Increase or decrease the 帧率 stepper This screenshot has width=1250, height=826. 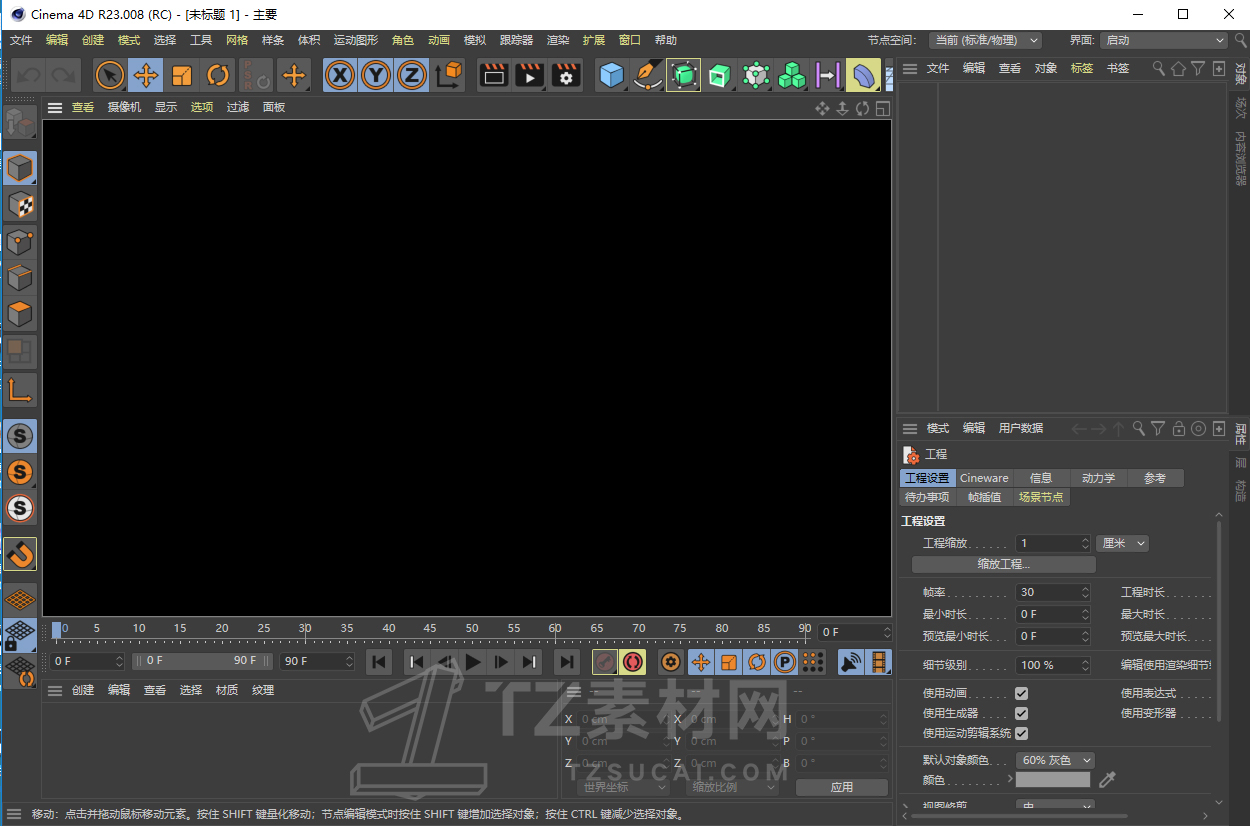coord(1085,592)
